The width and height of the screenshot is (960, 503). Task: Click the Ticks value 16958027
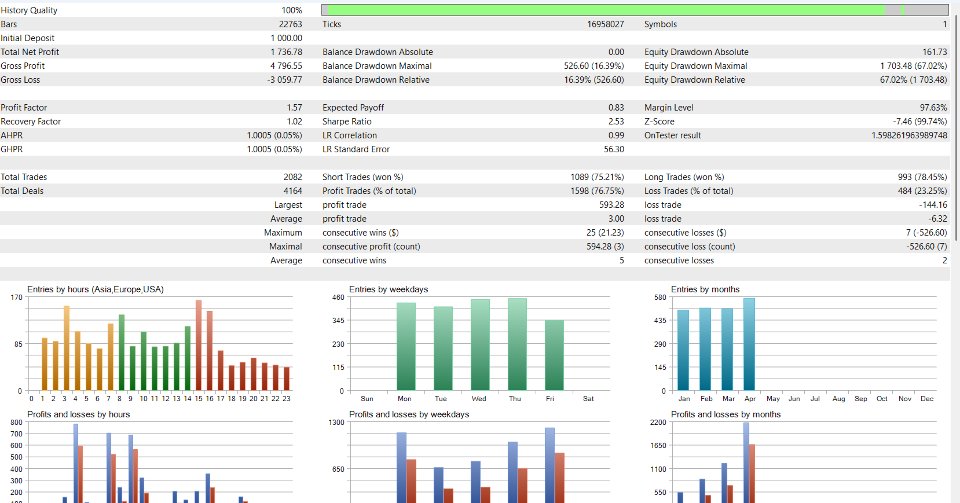(x=606, y=24)
